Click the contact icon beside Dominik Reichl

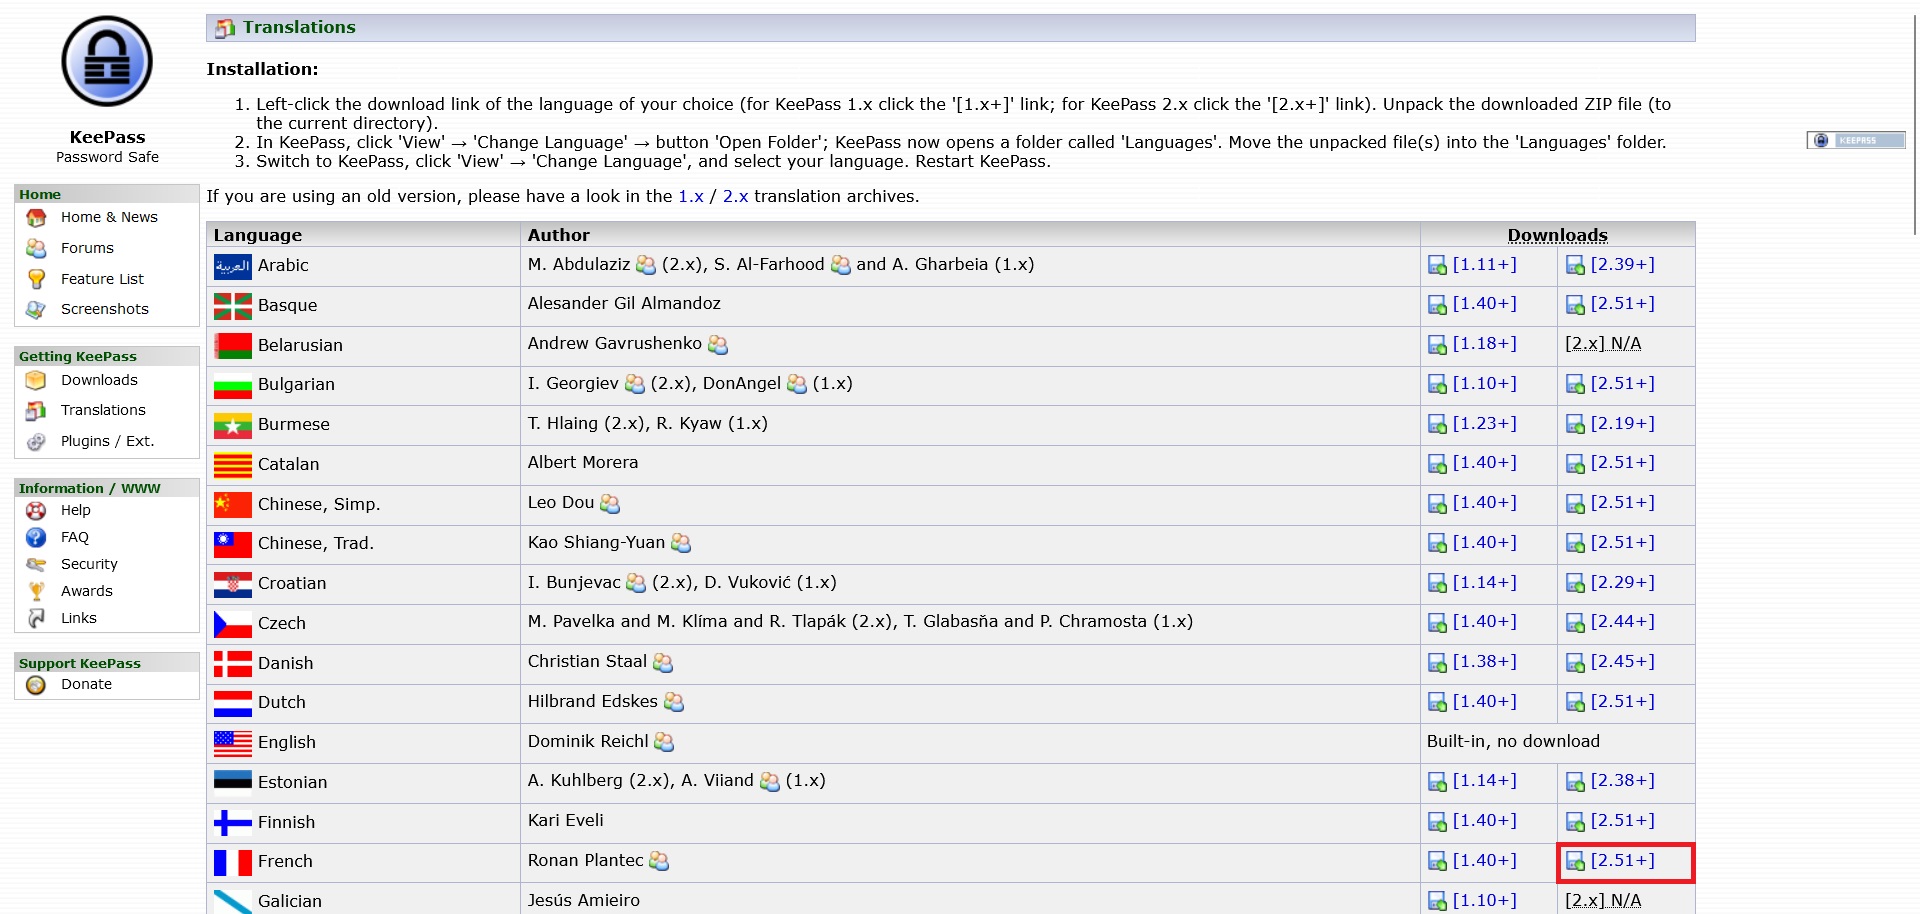pyautogui.click(x=664, y=742)
